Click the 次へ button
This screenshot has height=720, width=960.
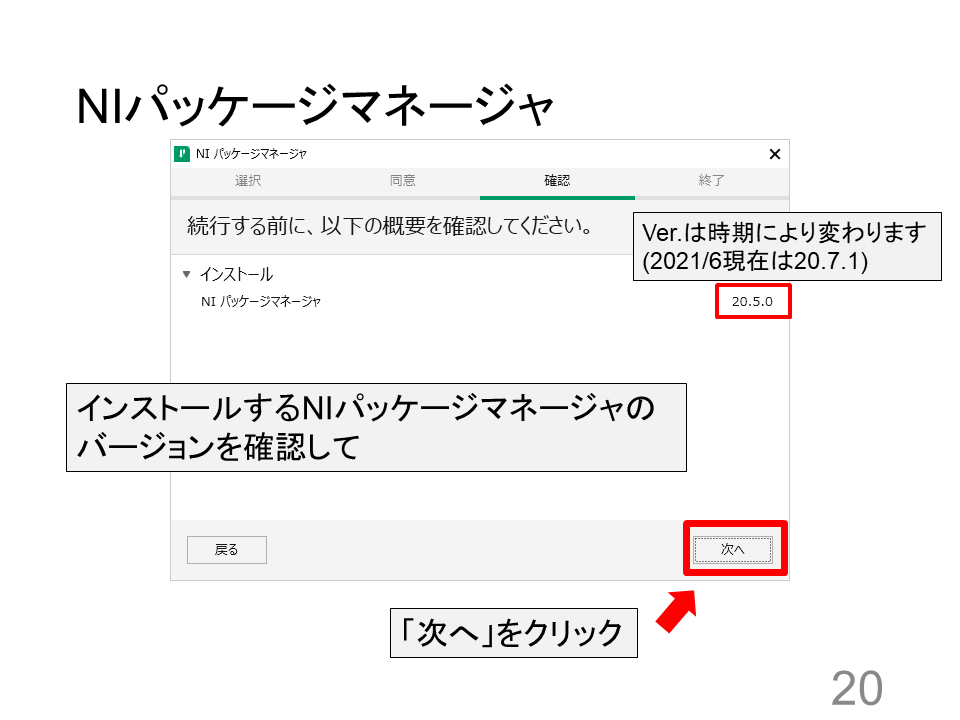(733, 549)
